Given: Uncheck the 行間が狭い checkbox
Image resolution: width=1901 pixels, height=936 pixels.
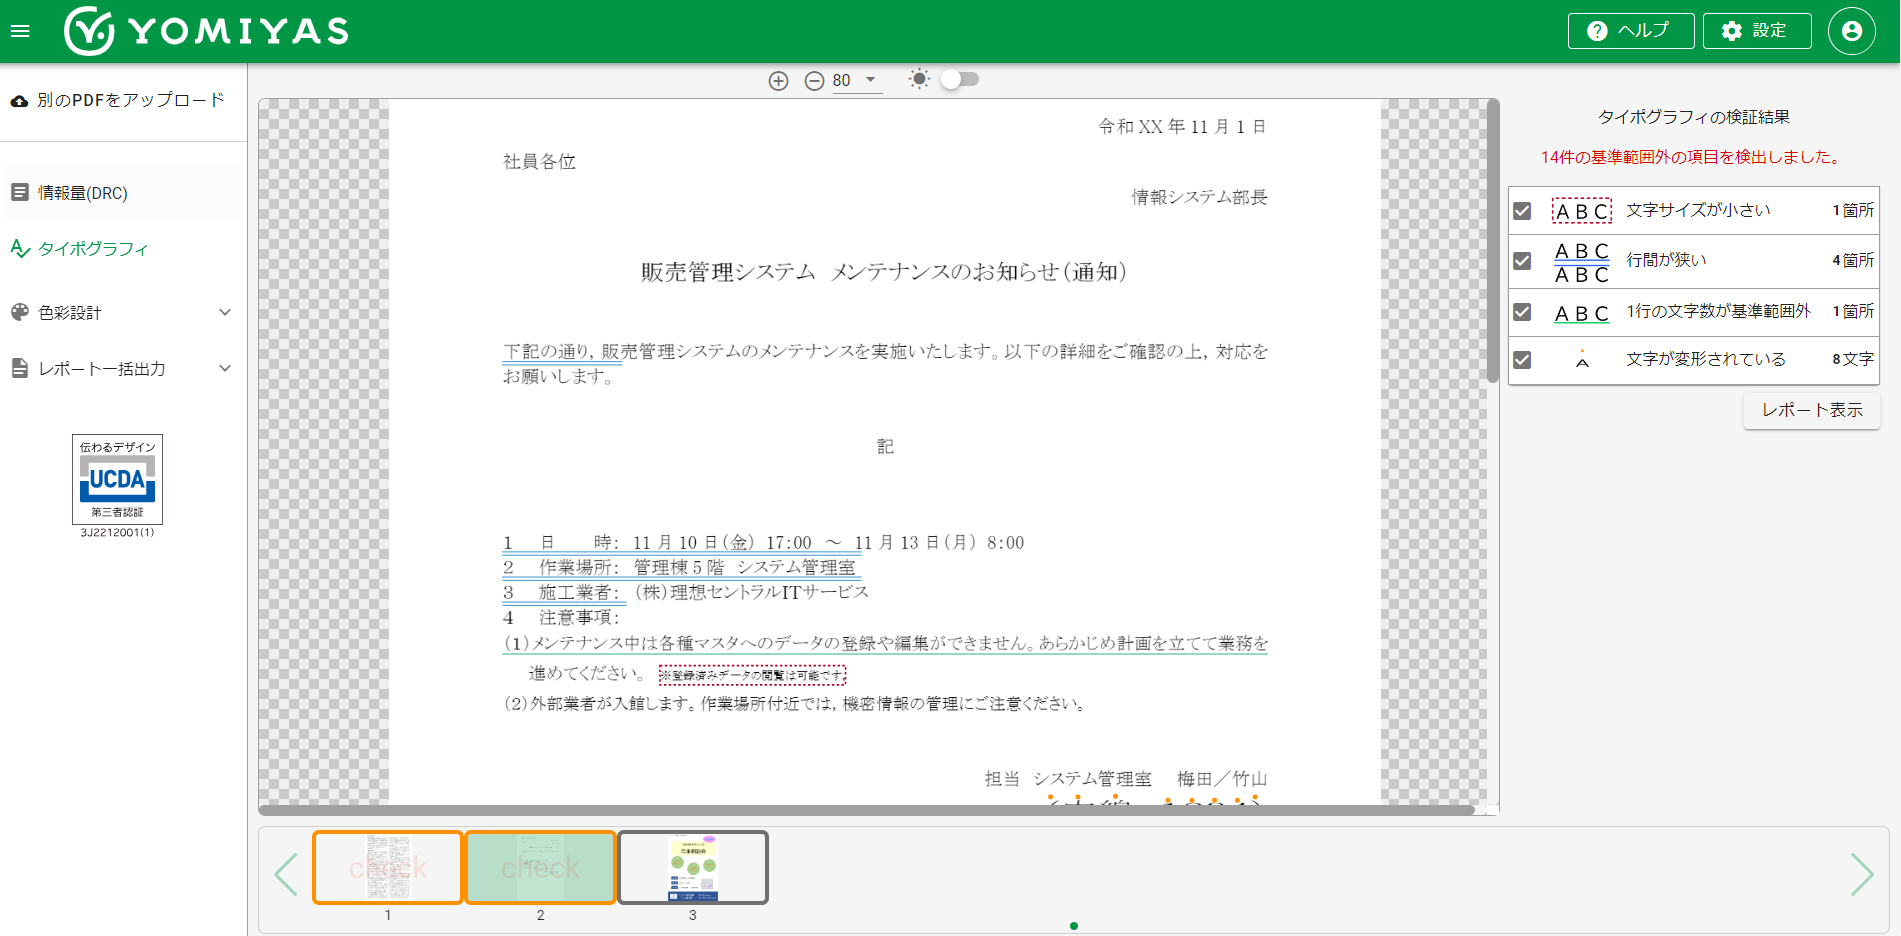Looking at the screenshot, I should [x=1522, y=261].
